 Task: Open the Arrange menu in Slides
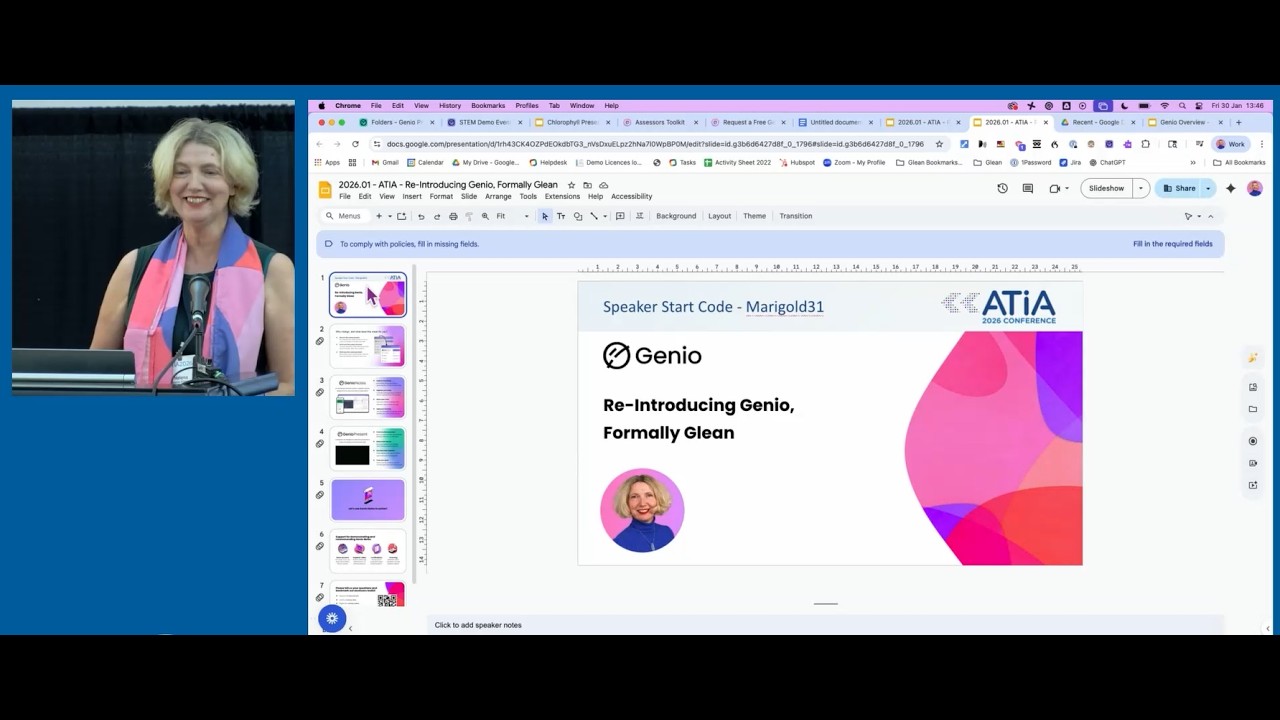498,196
